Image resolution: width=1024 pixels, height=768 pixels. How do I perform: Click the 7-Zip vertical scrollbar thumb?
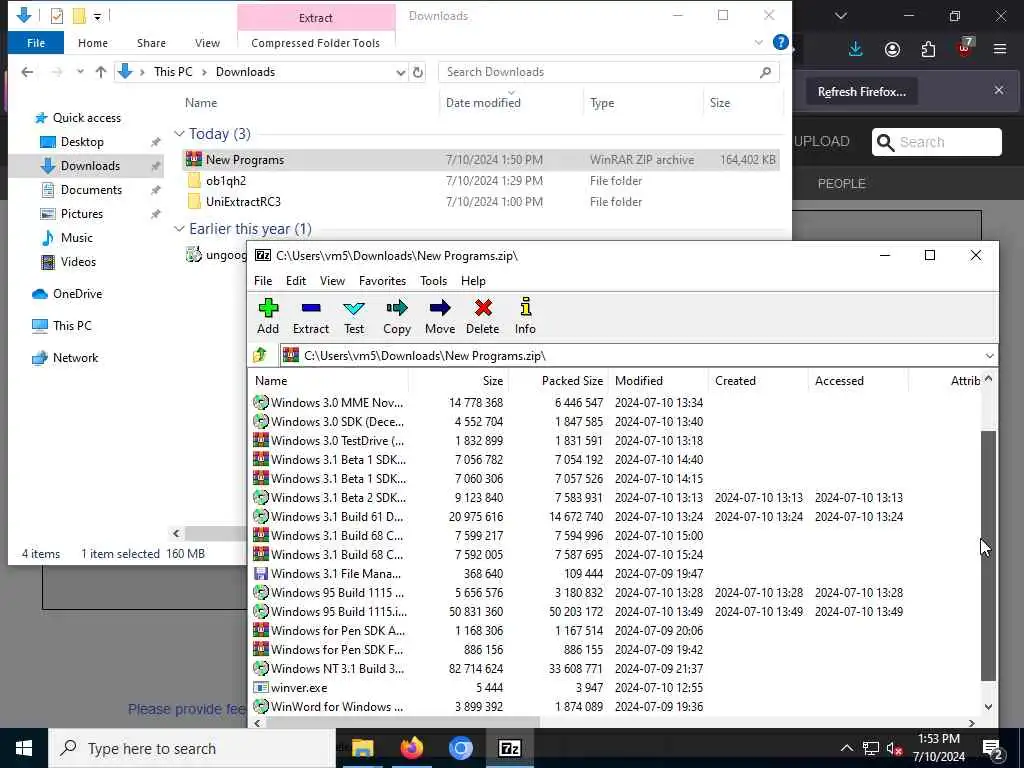(988, 556)
